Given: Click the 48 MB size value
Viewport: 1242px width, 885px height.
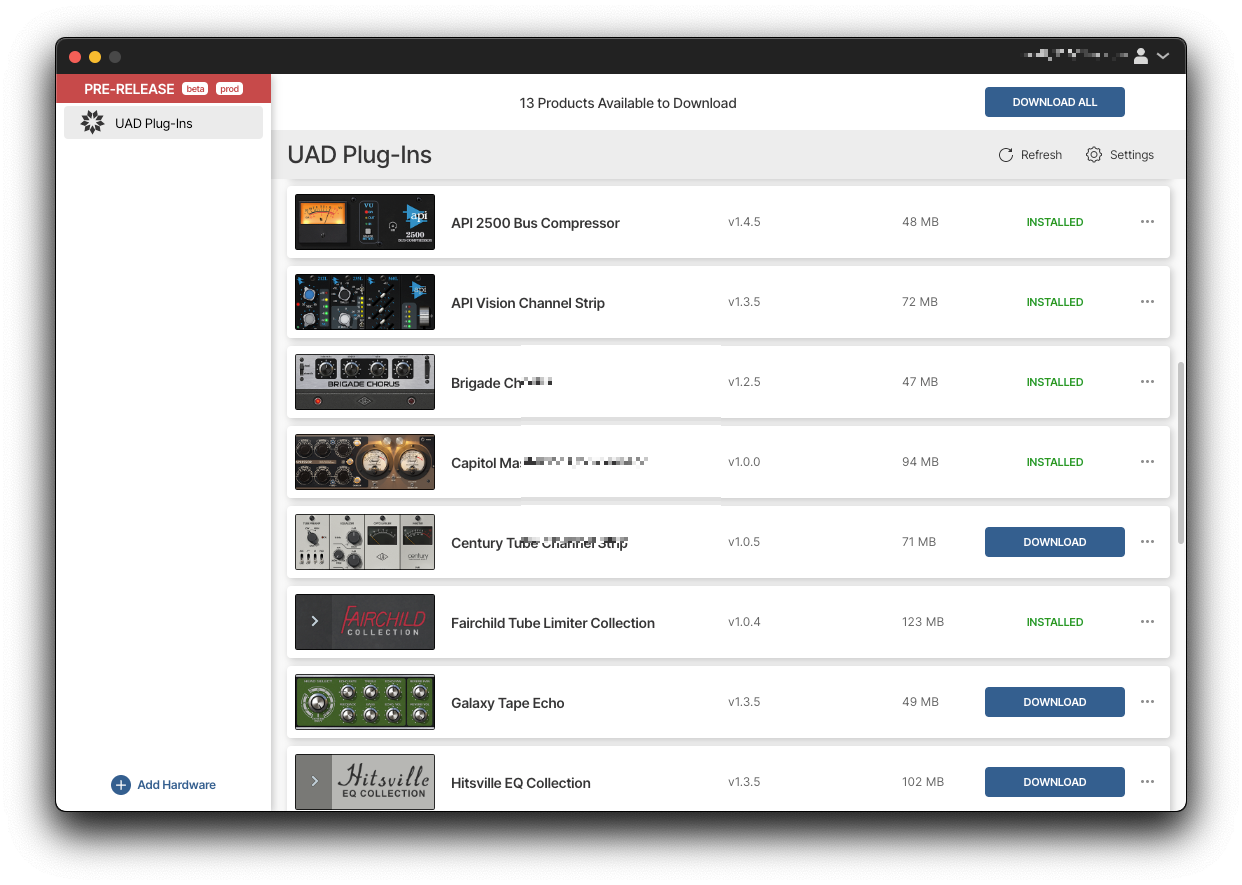Looking at the screenshot, I should pos(920,222).
